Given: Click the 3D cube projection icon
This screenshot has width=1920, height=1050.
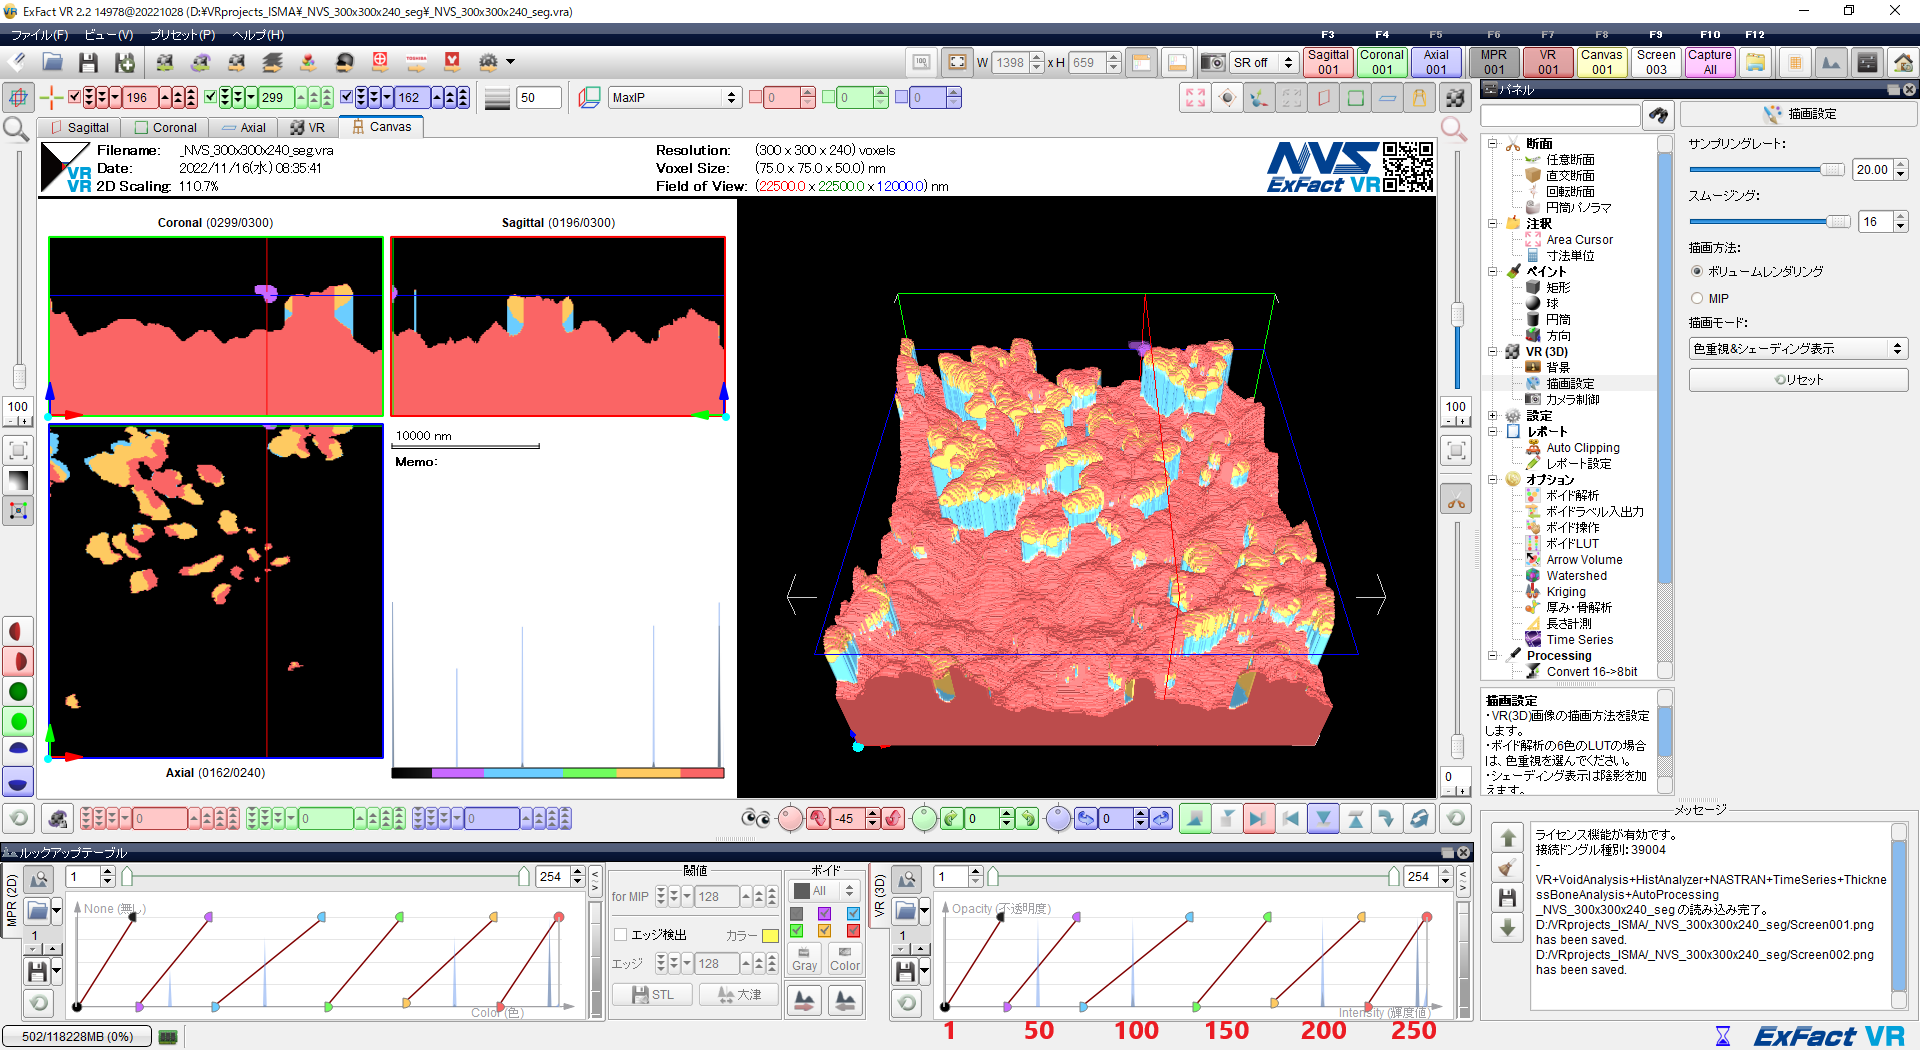Looking at the screenshot, I should (590, 97).
